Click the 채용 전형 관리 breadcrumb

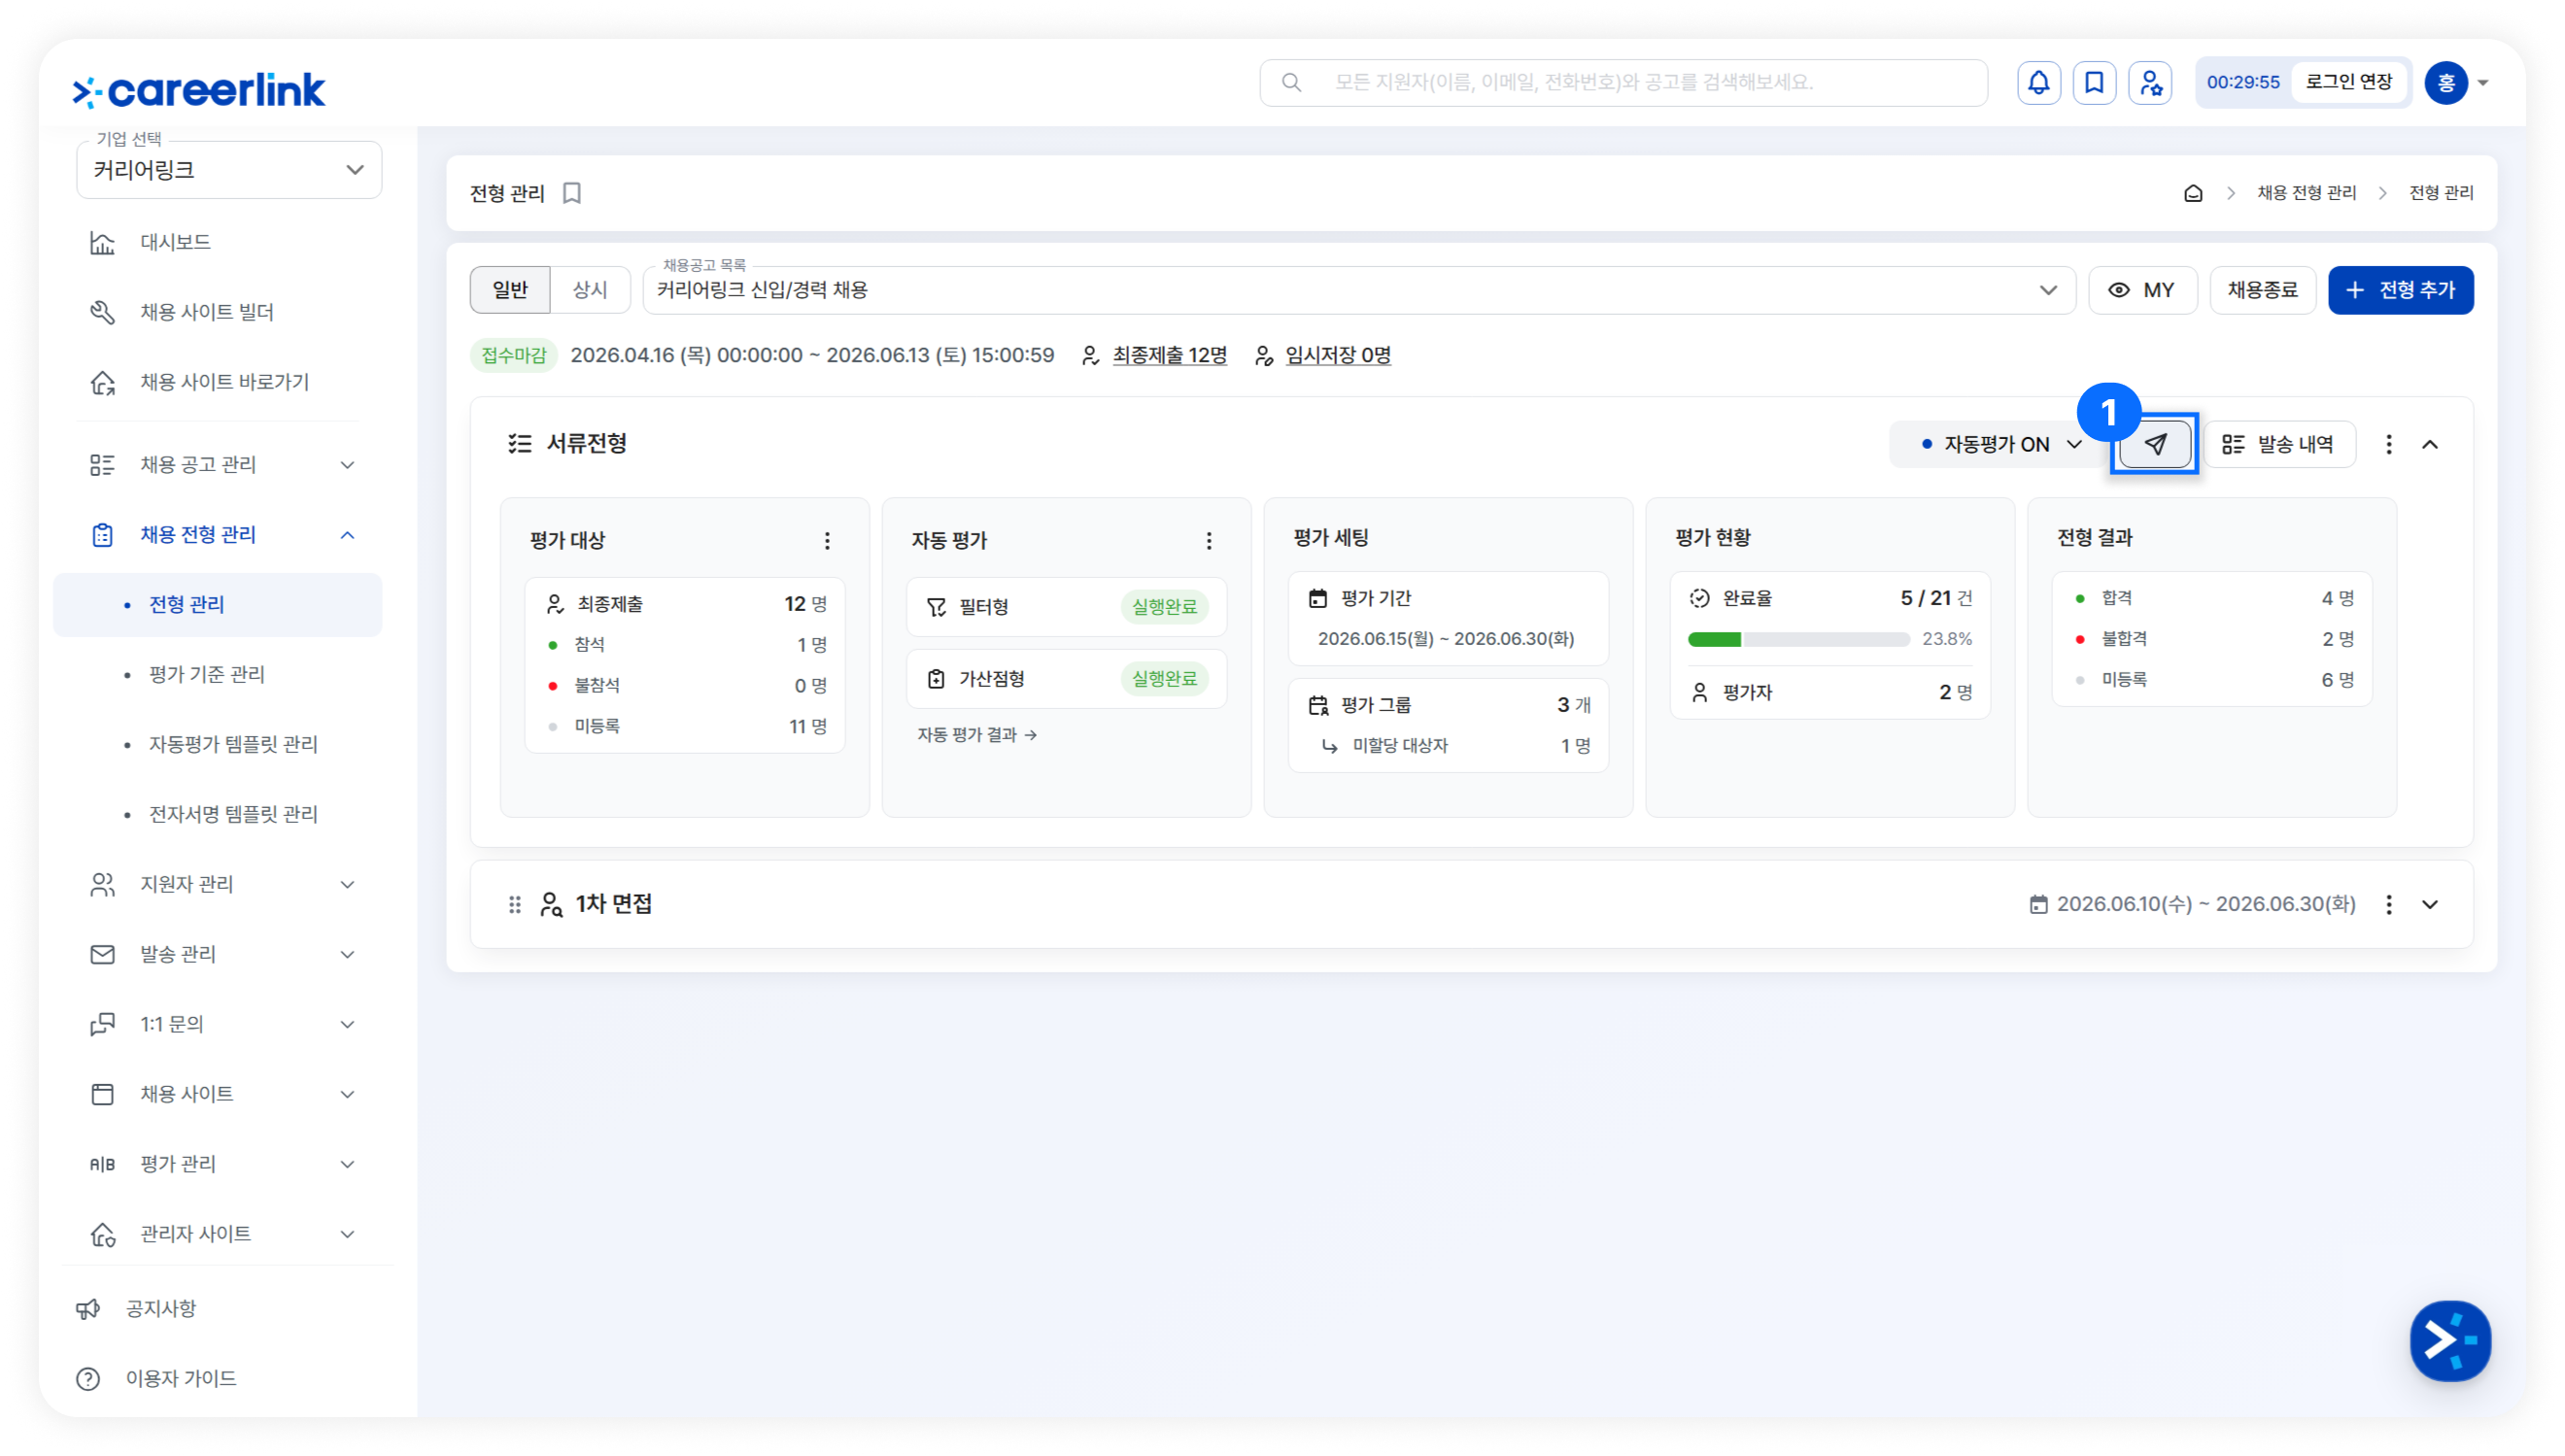(2305, 193)
